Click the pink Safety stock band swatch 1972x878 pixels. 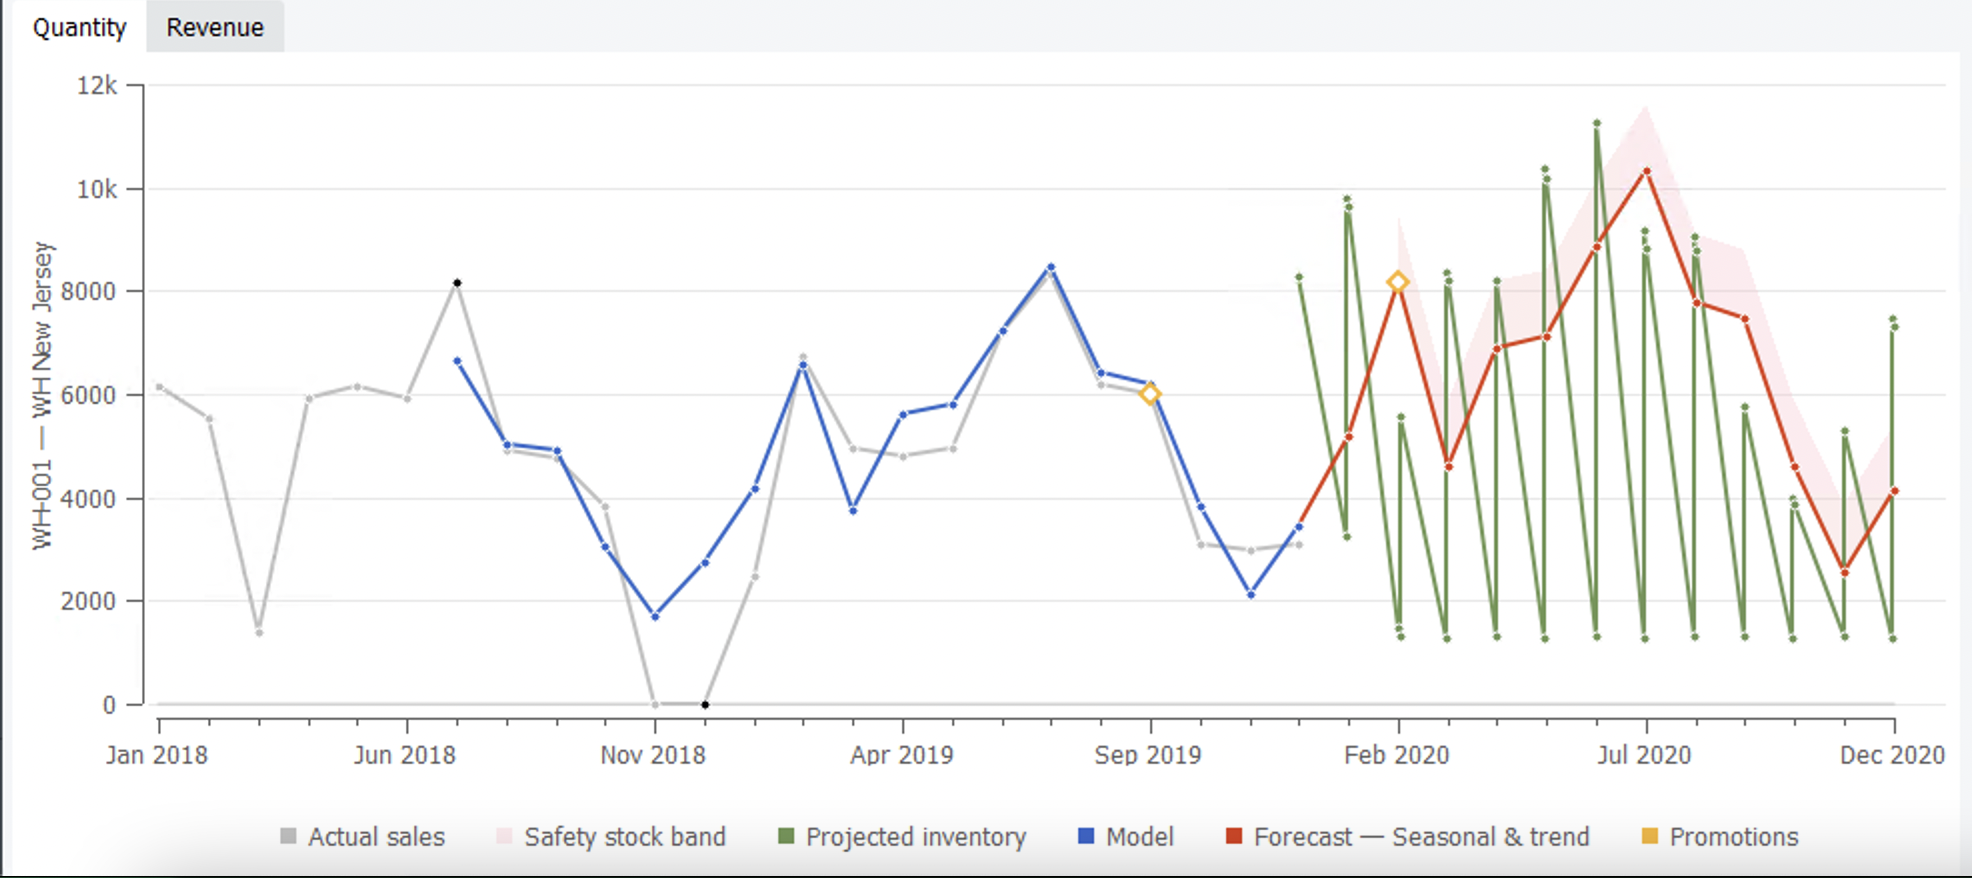[x=504, y=836]
